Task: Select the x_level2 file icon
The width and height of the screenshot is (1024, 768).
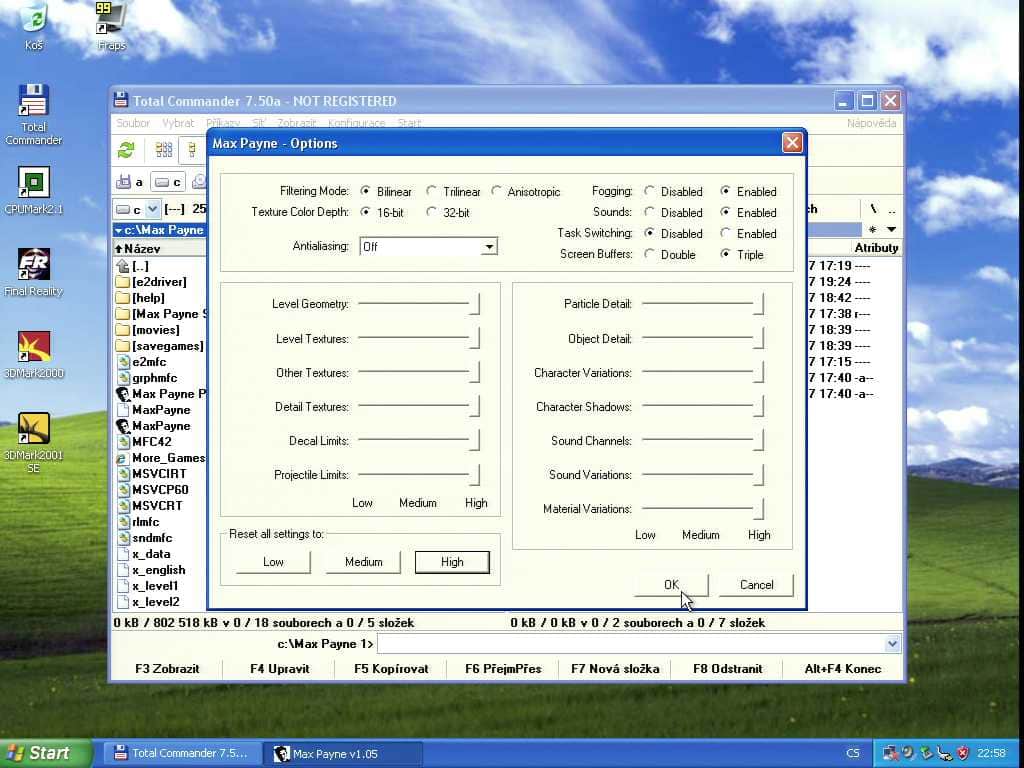Action: coord(123,602)
